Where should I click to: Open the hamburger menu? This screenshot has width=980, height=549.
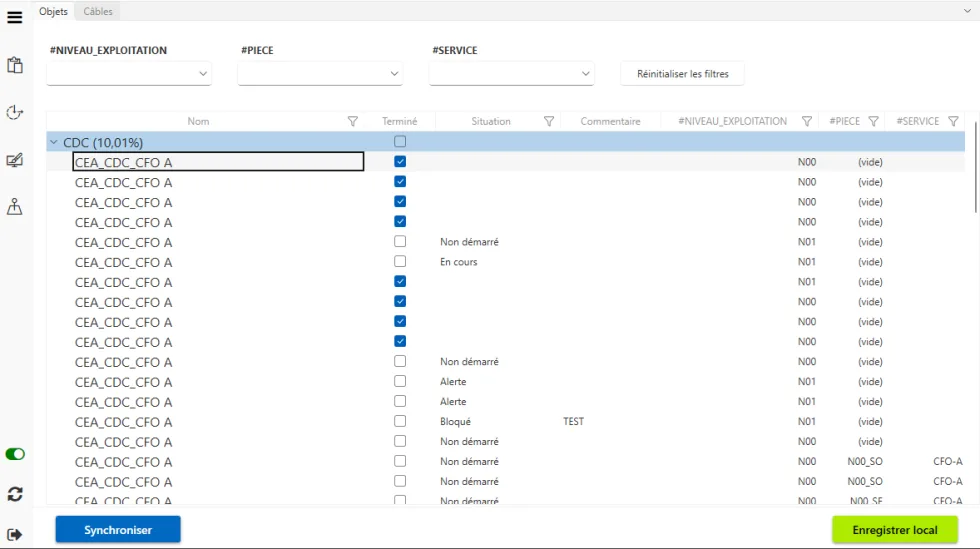pyautogui.click(x=15, y=17)
